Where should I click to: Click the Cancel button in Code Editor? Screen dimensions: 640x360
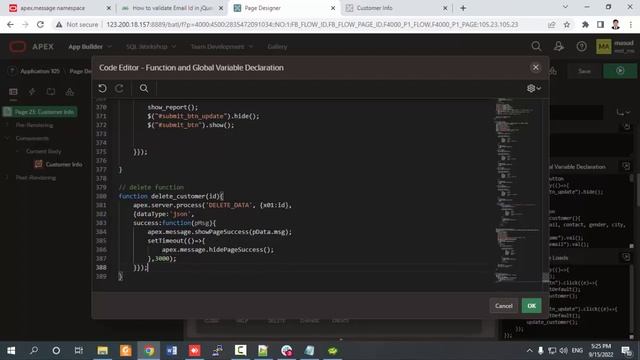pyautogui.click(x=504, y=306)
